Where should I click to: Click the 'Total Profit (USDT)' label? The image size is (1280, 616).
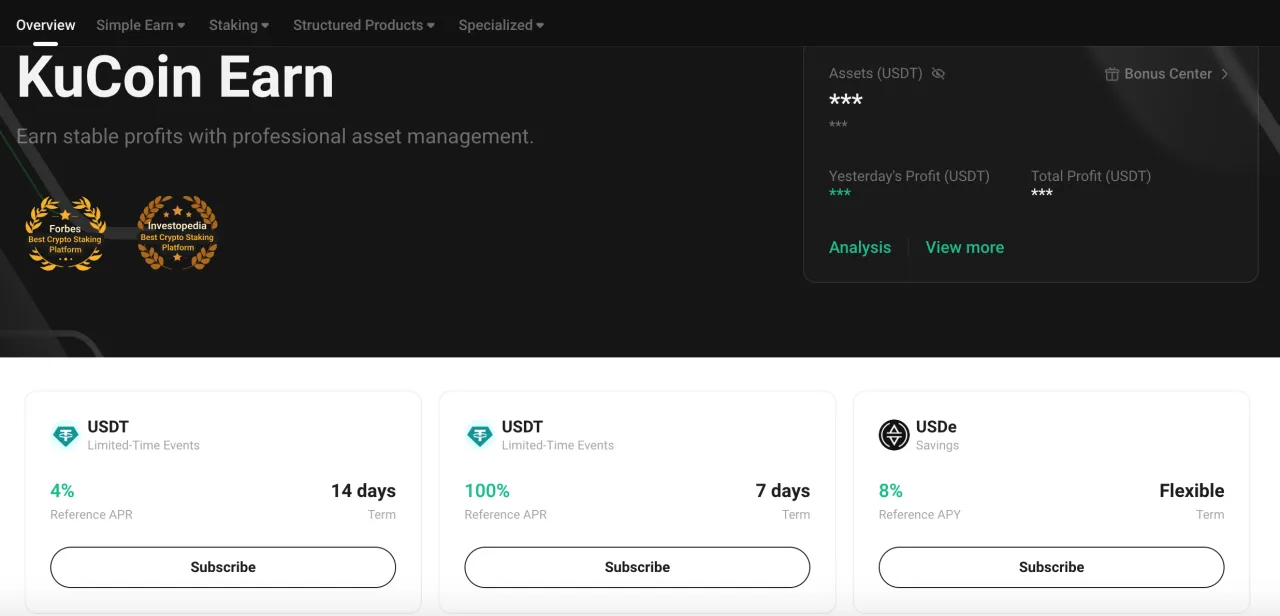pos(1091,176)
